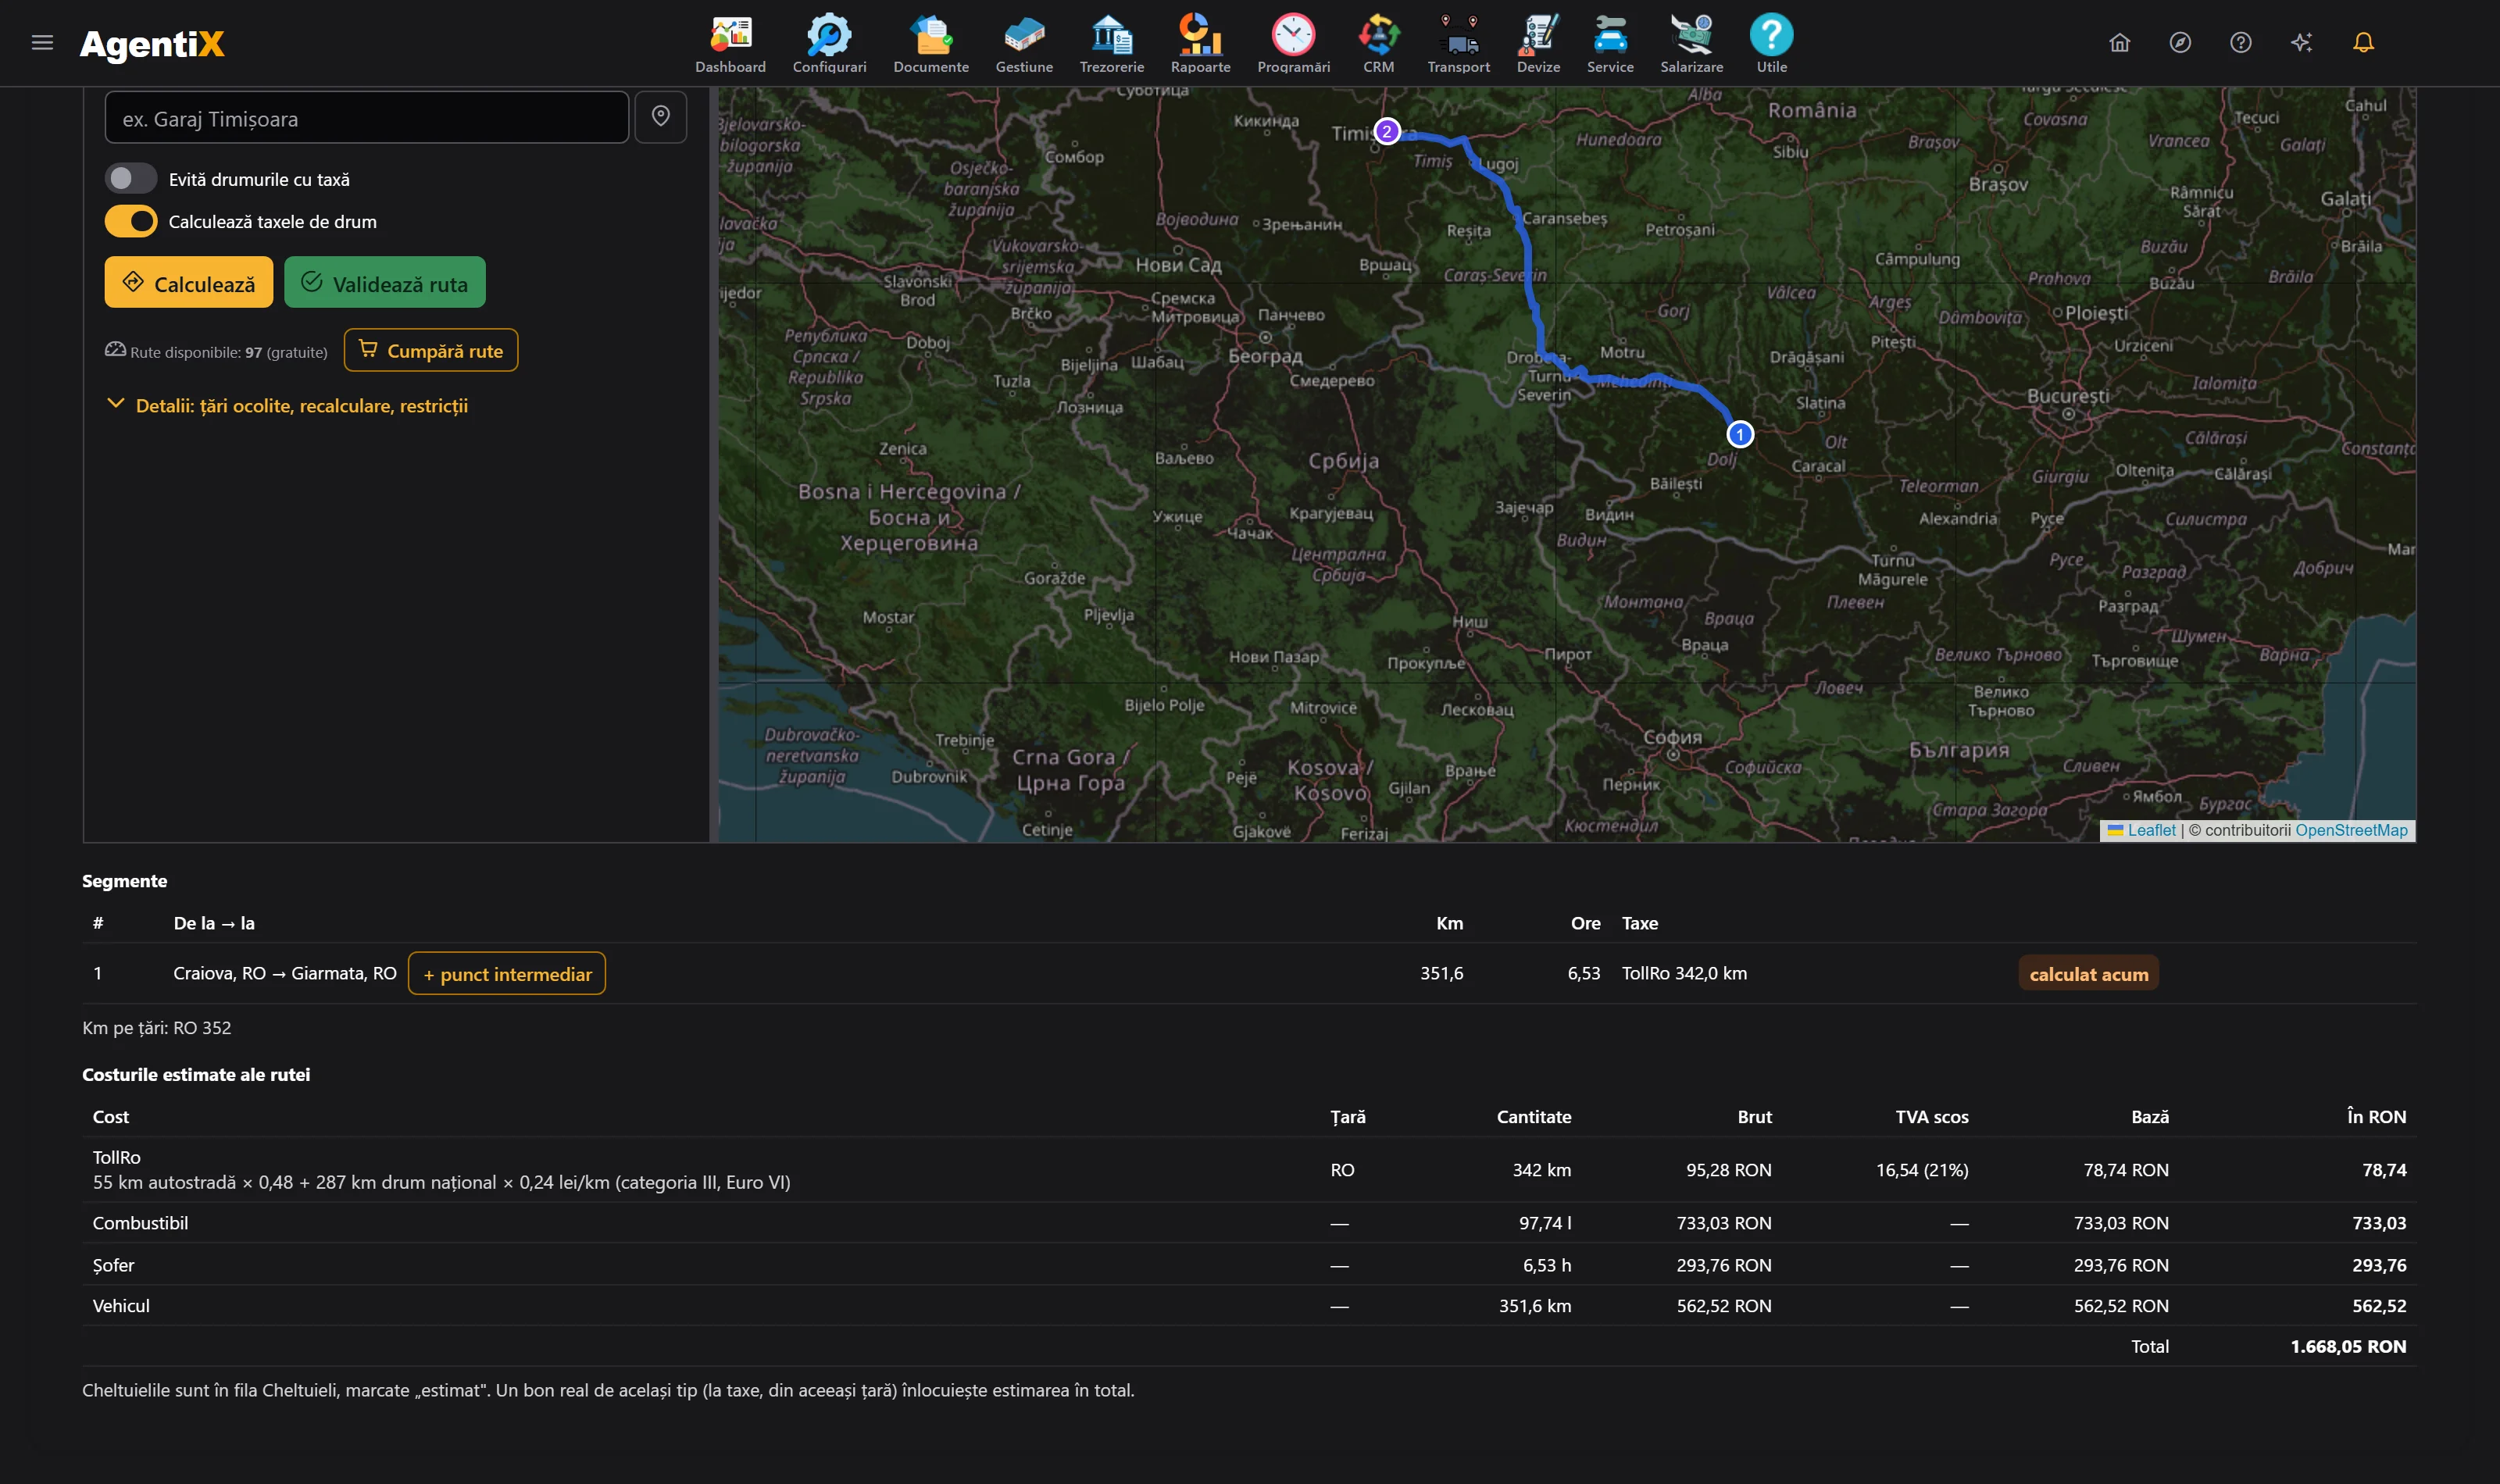Focus the ex. Garaj Timișoara field
2500x1484 pixels.
coord(367,117)
